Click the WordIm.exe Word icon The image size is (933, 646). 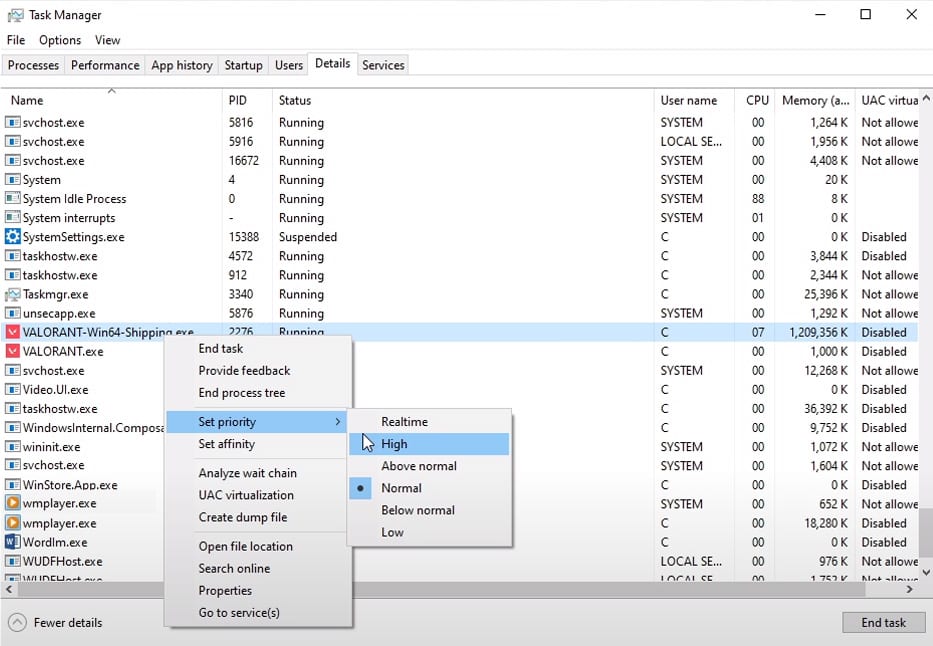[x=13, y=542]
